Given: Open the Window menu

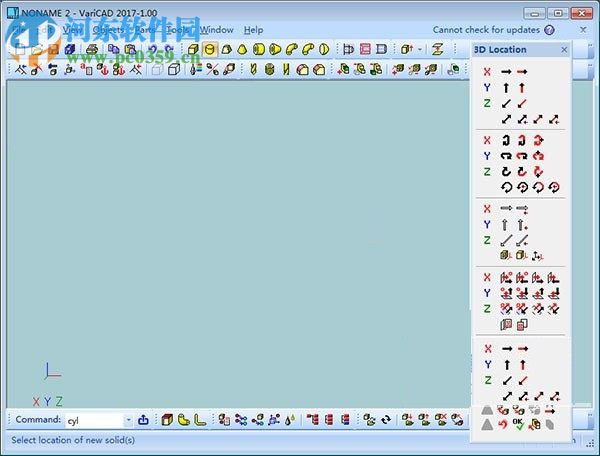Looking at the screenshot, I should [217, 30].
